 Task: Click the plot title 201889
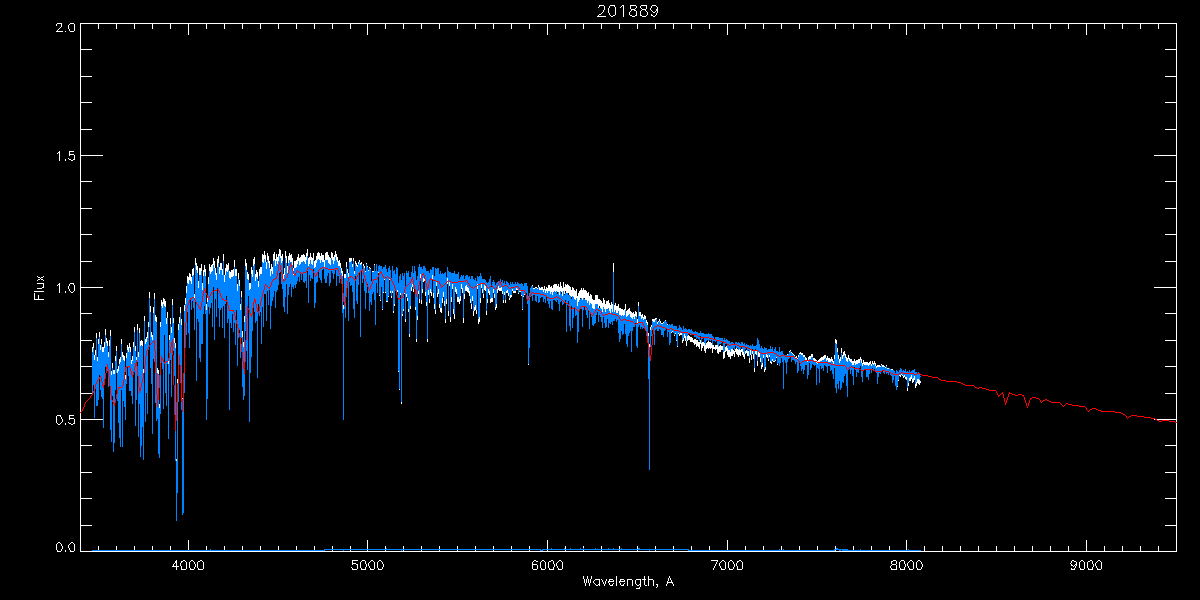(x=628, y=11)
